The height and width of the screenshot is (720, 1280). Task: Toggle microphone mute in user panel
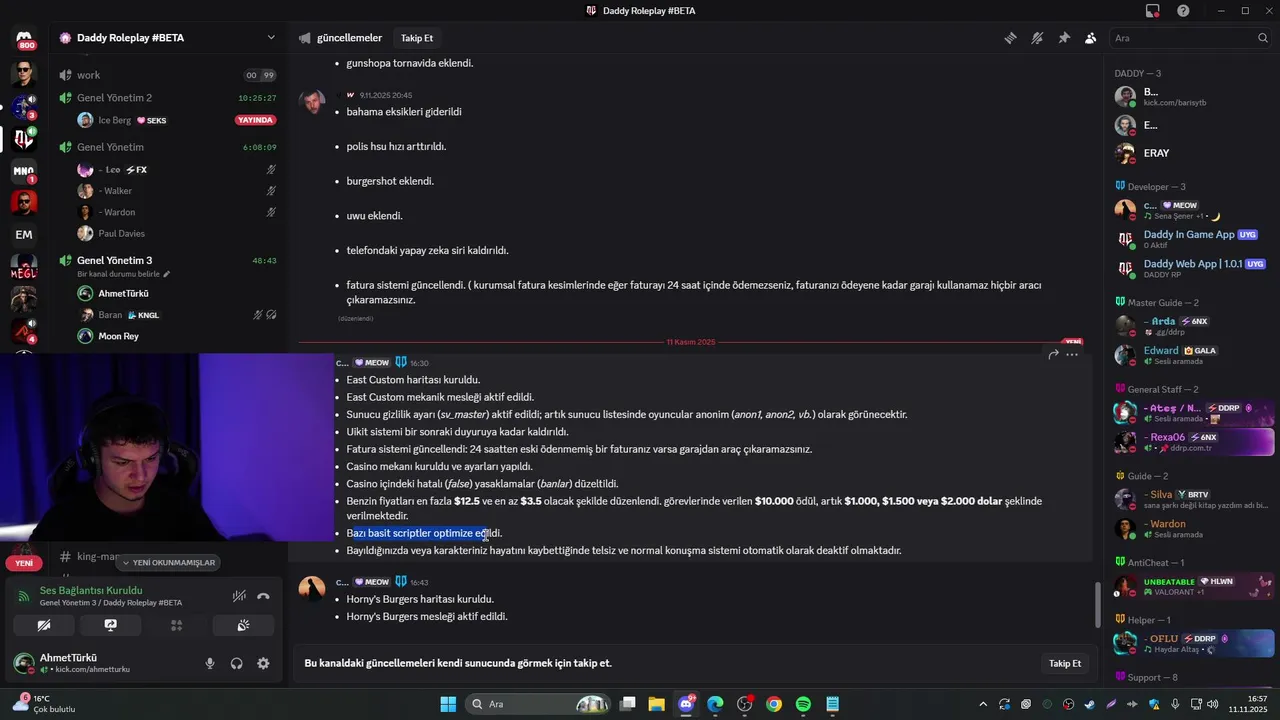[x=210, y=663]
